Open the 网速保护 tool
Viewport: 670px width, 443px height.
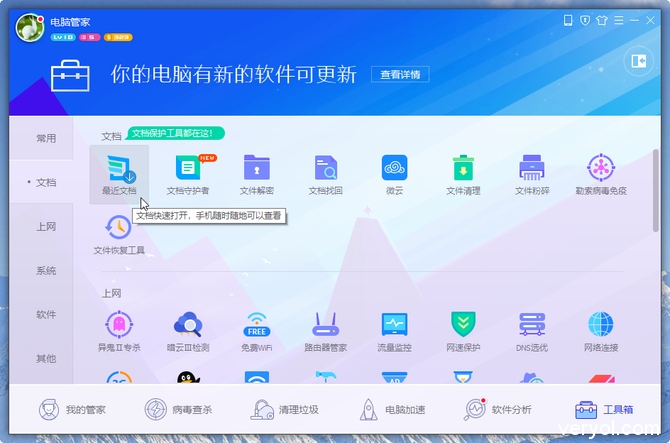point(463,332)
